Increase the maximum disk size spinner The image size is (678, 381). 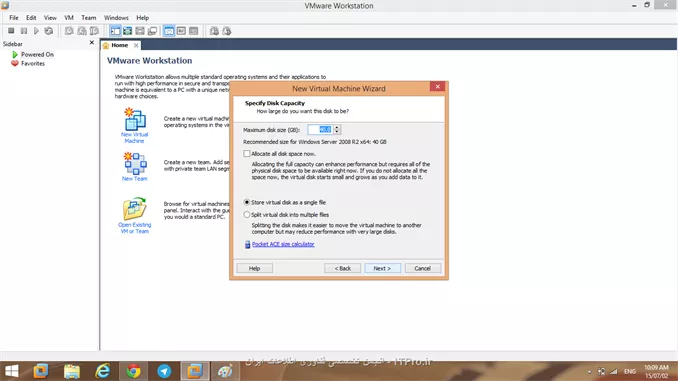[337, 127]
